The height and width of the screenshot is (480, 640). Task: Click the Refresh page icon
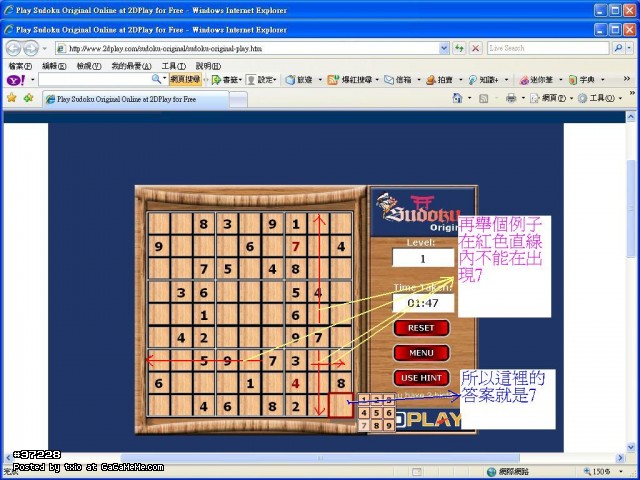point(459,48)
